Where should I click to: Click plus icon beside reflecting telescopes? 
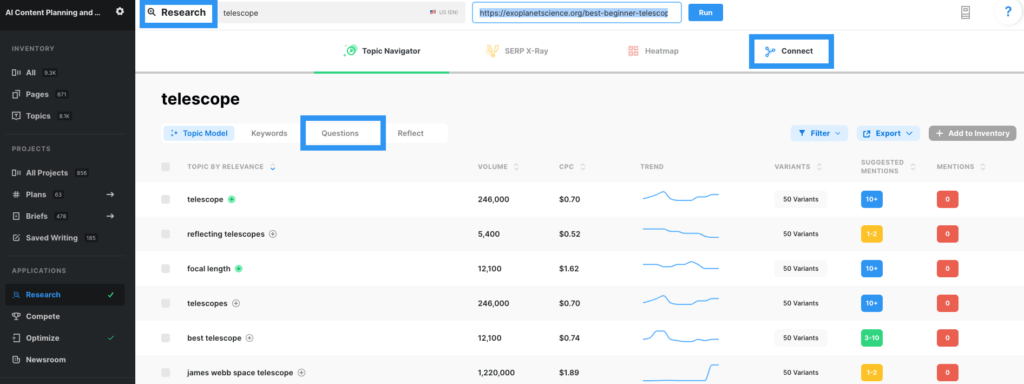273,234
